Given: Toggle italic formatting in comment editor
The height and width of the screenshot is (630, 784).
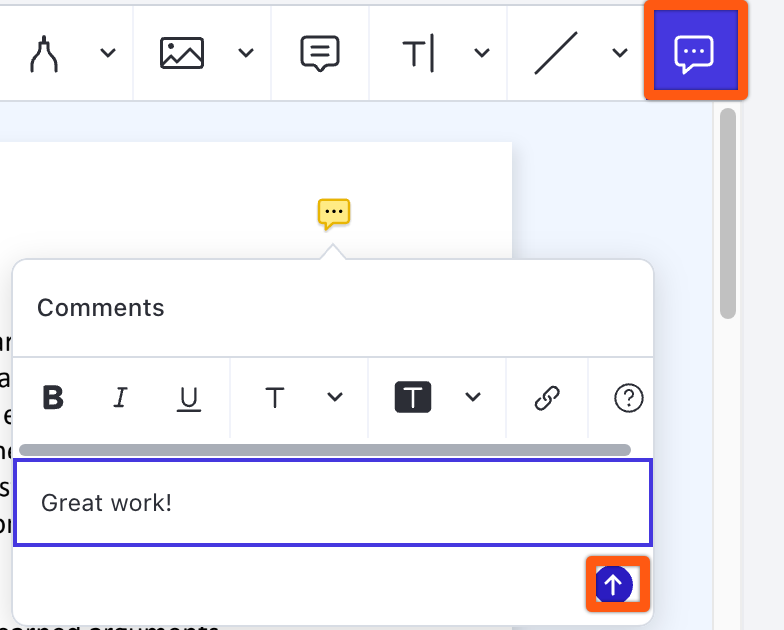Looking at the screenshot, I should pyautogui.click(x=121, y=398).
